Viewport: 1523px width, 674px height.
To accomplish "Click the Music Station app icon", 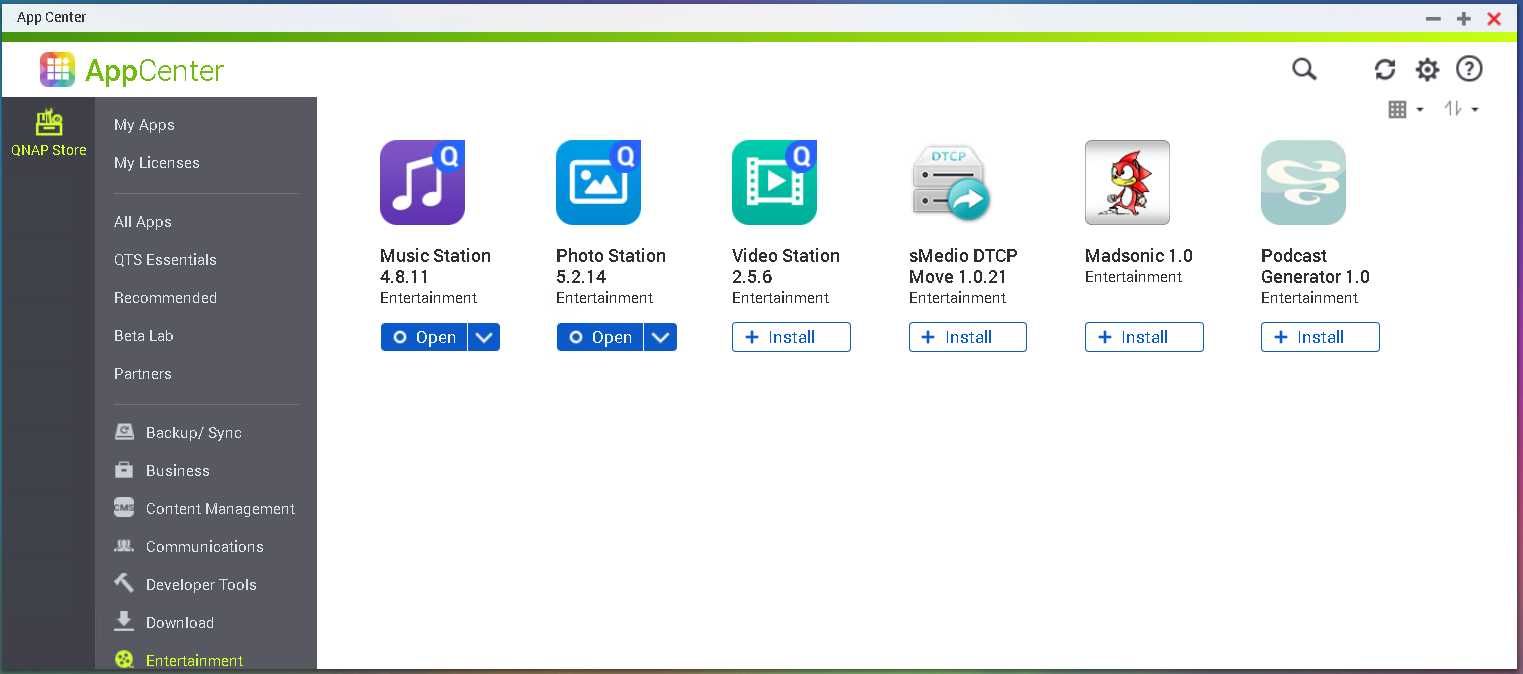I will 422,182.
